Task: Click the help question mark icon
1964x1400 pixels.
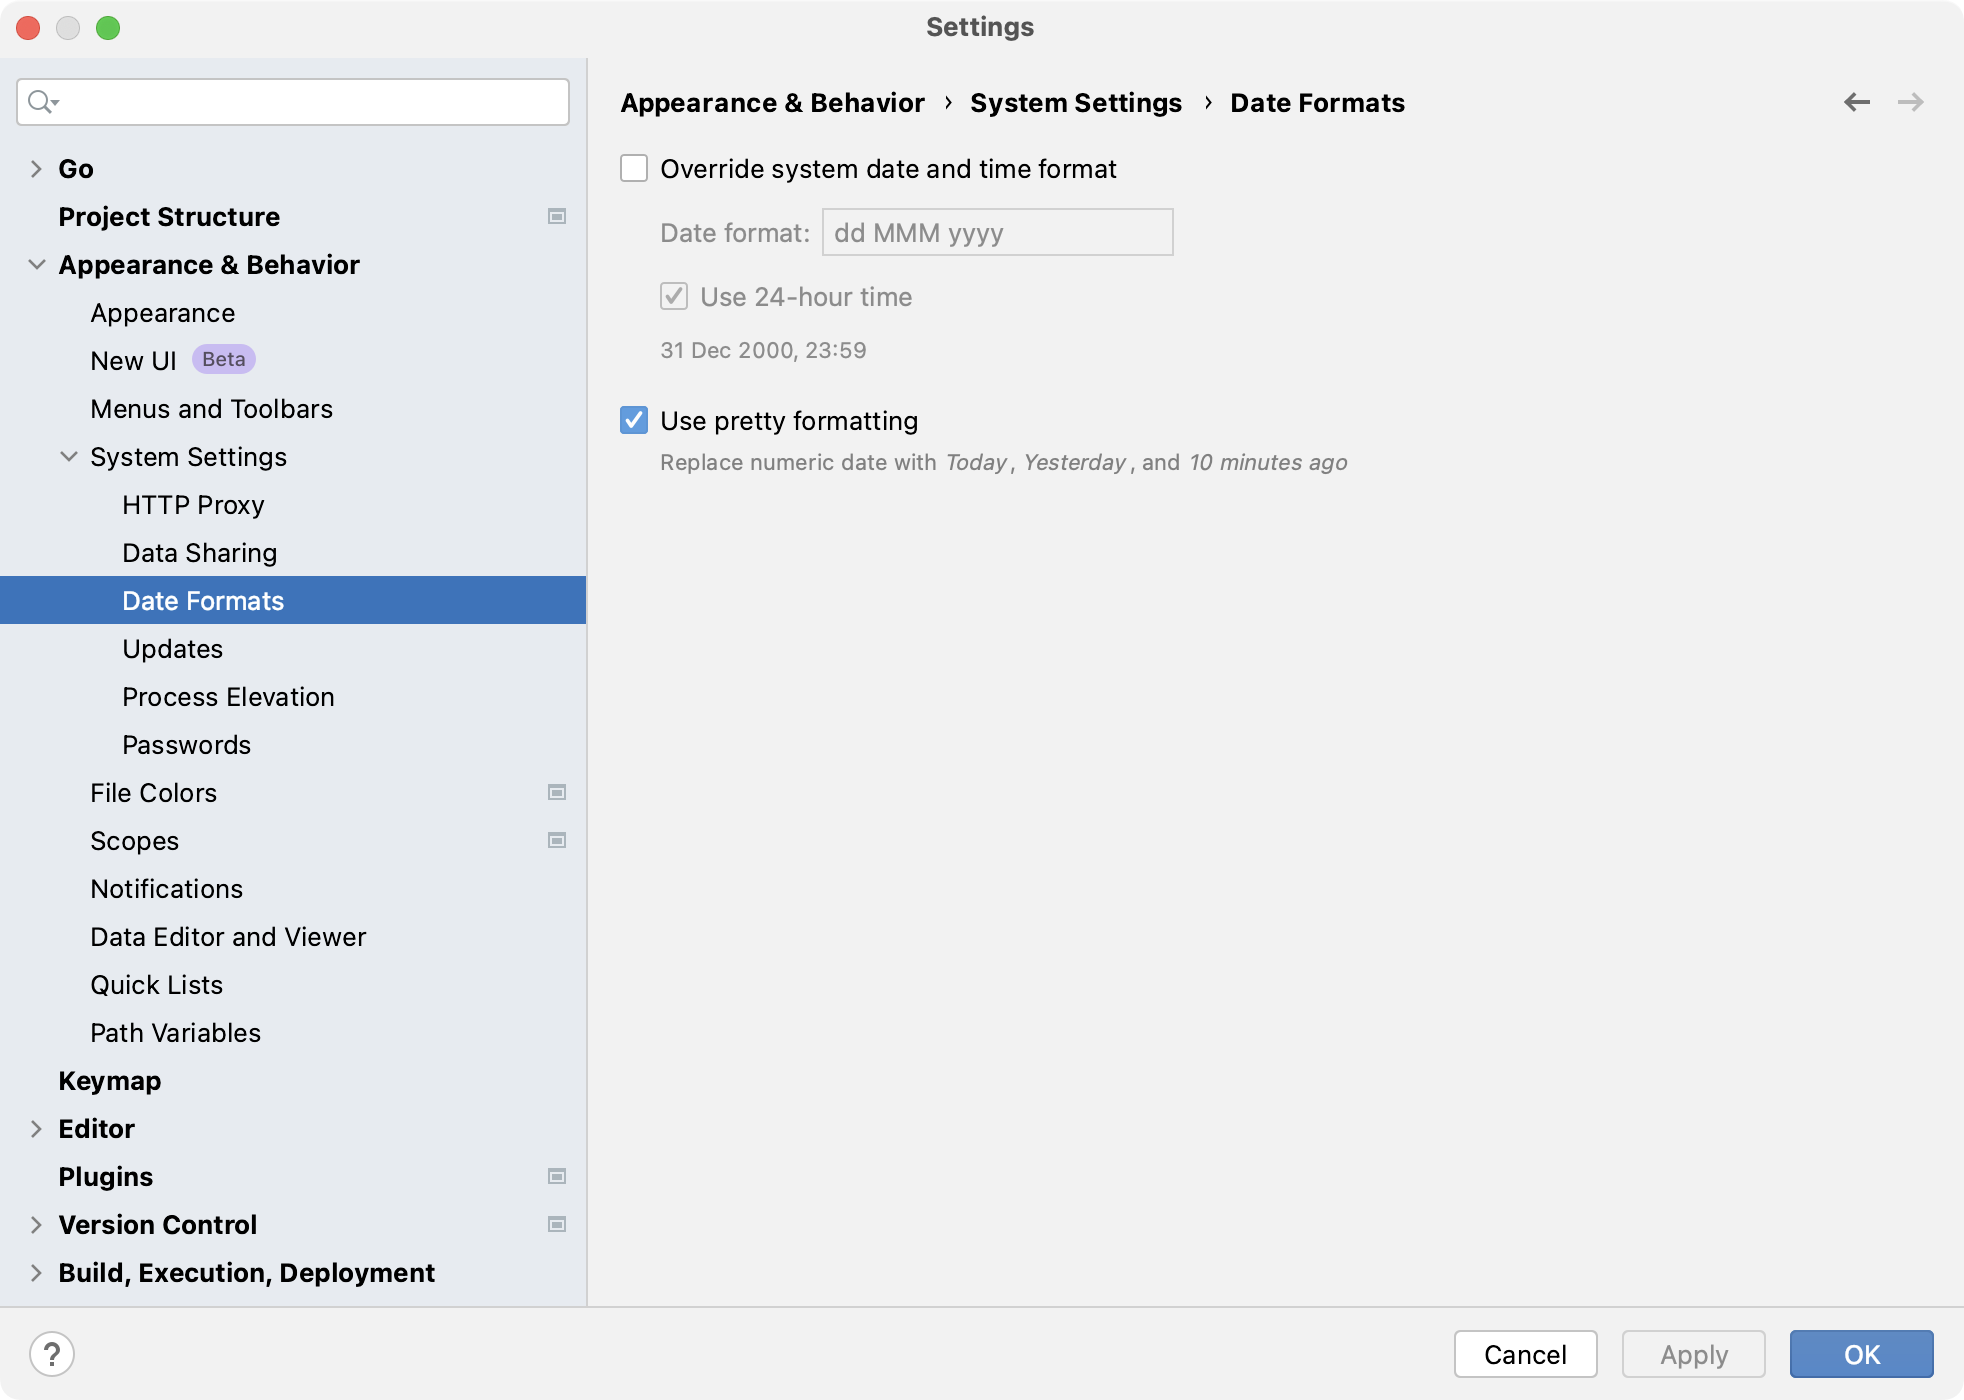Action: click(52, 1353)
